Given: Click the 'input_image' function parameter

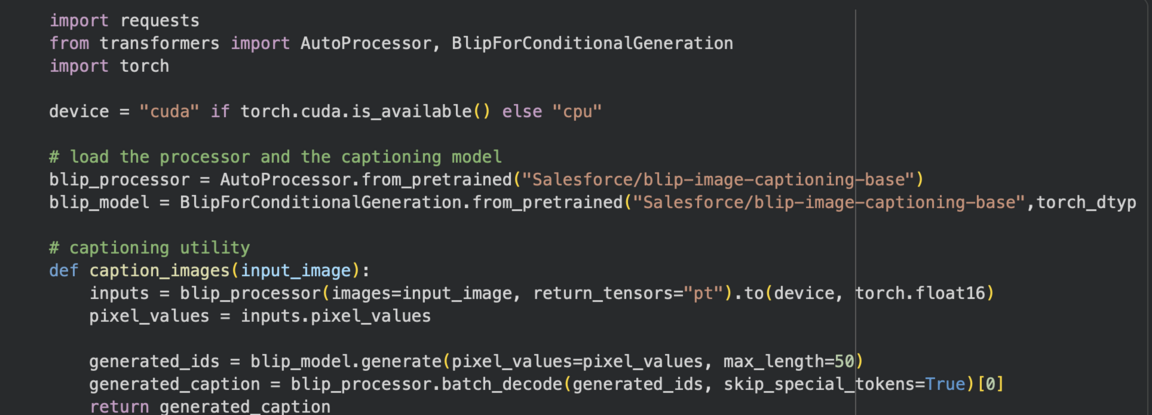Looking at the screenshot, I should pos(295,271).
